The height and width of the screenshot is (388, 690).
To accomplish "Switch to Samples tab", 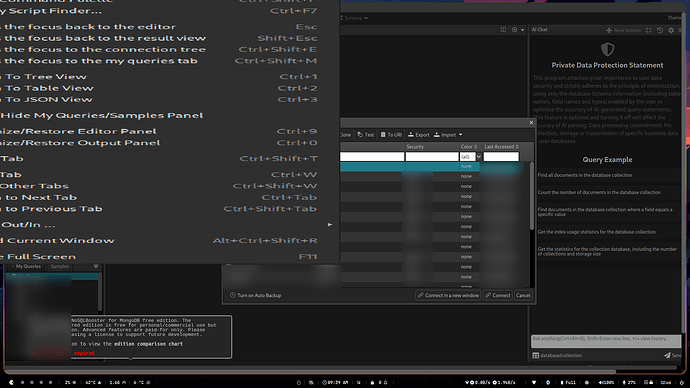I will (60, 267).
